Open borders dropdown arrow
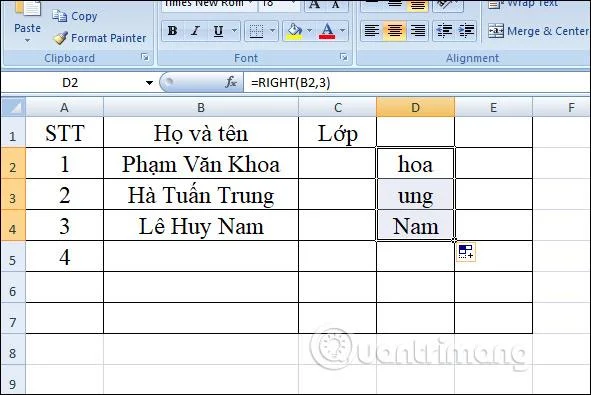Viewport: 591px width, 395px height. click(273, 31)
